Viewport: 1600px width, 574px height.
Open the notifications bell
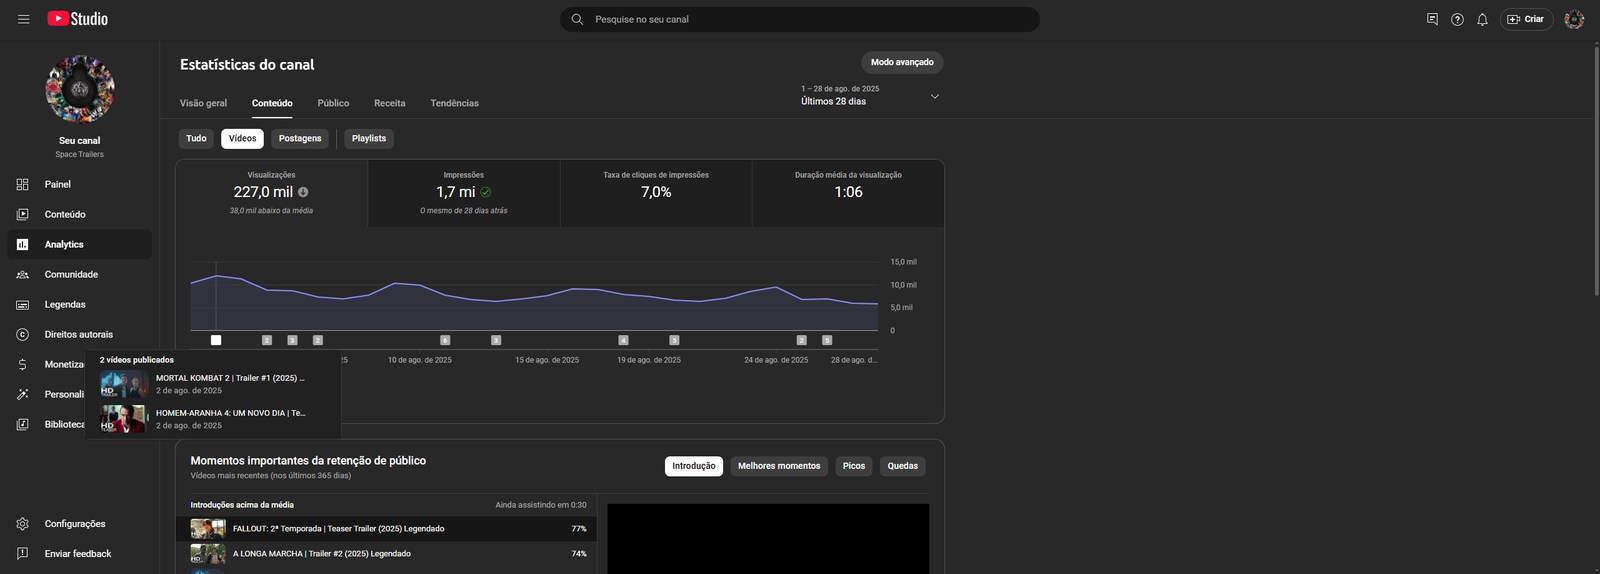tap(1482, 19)
